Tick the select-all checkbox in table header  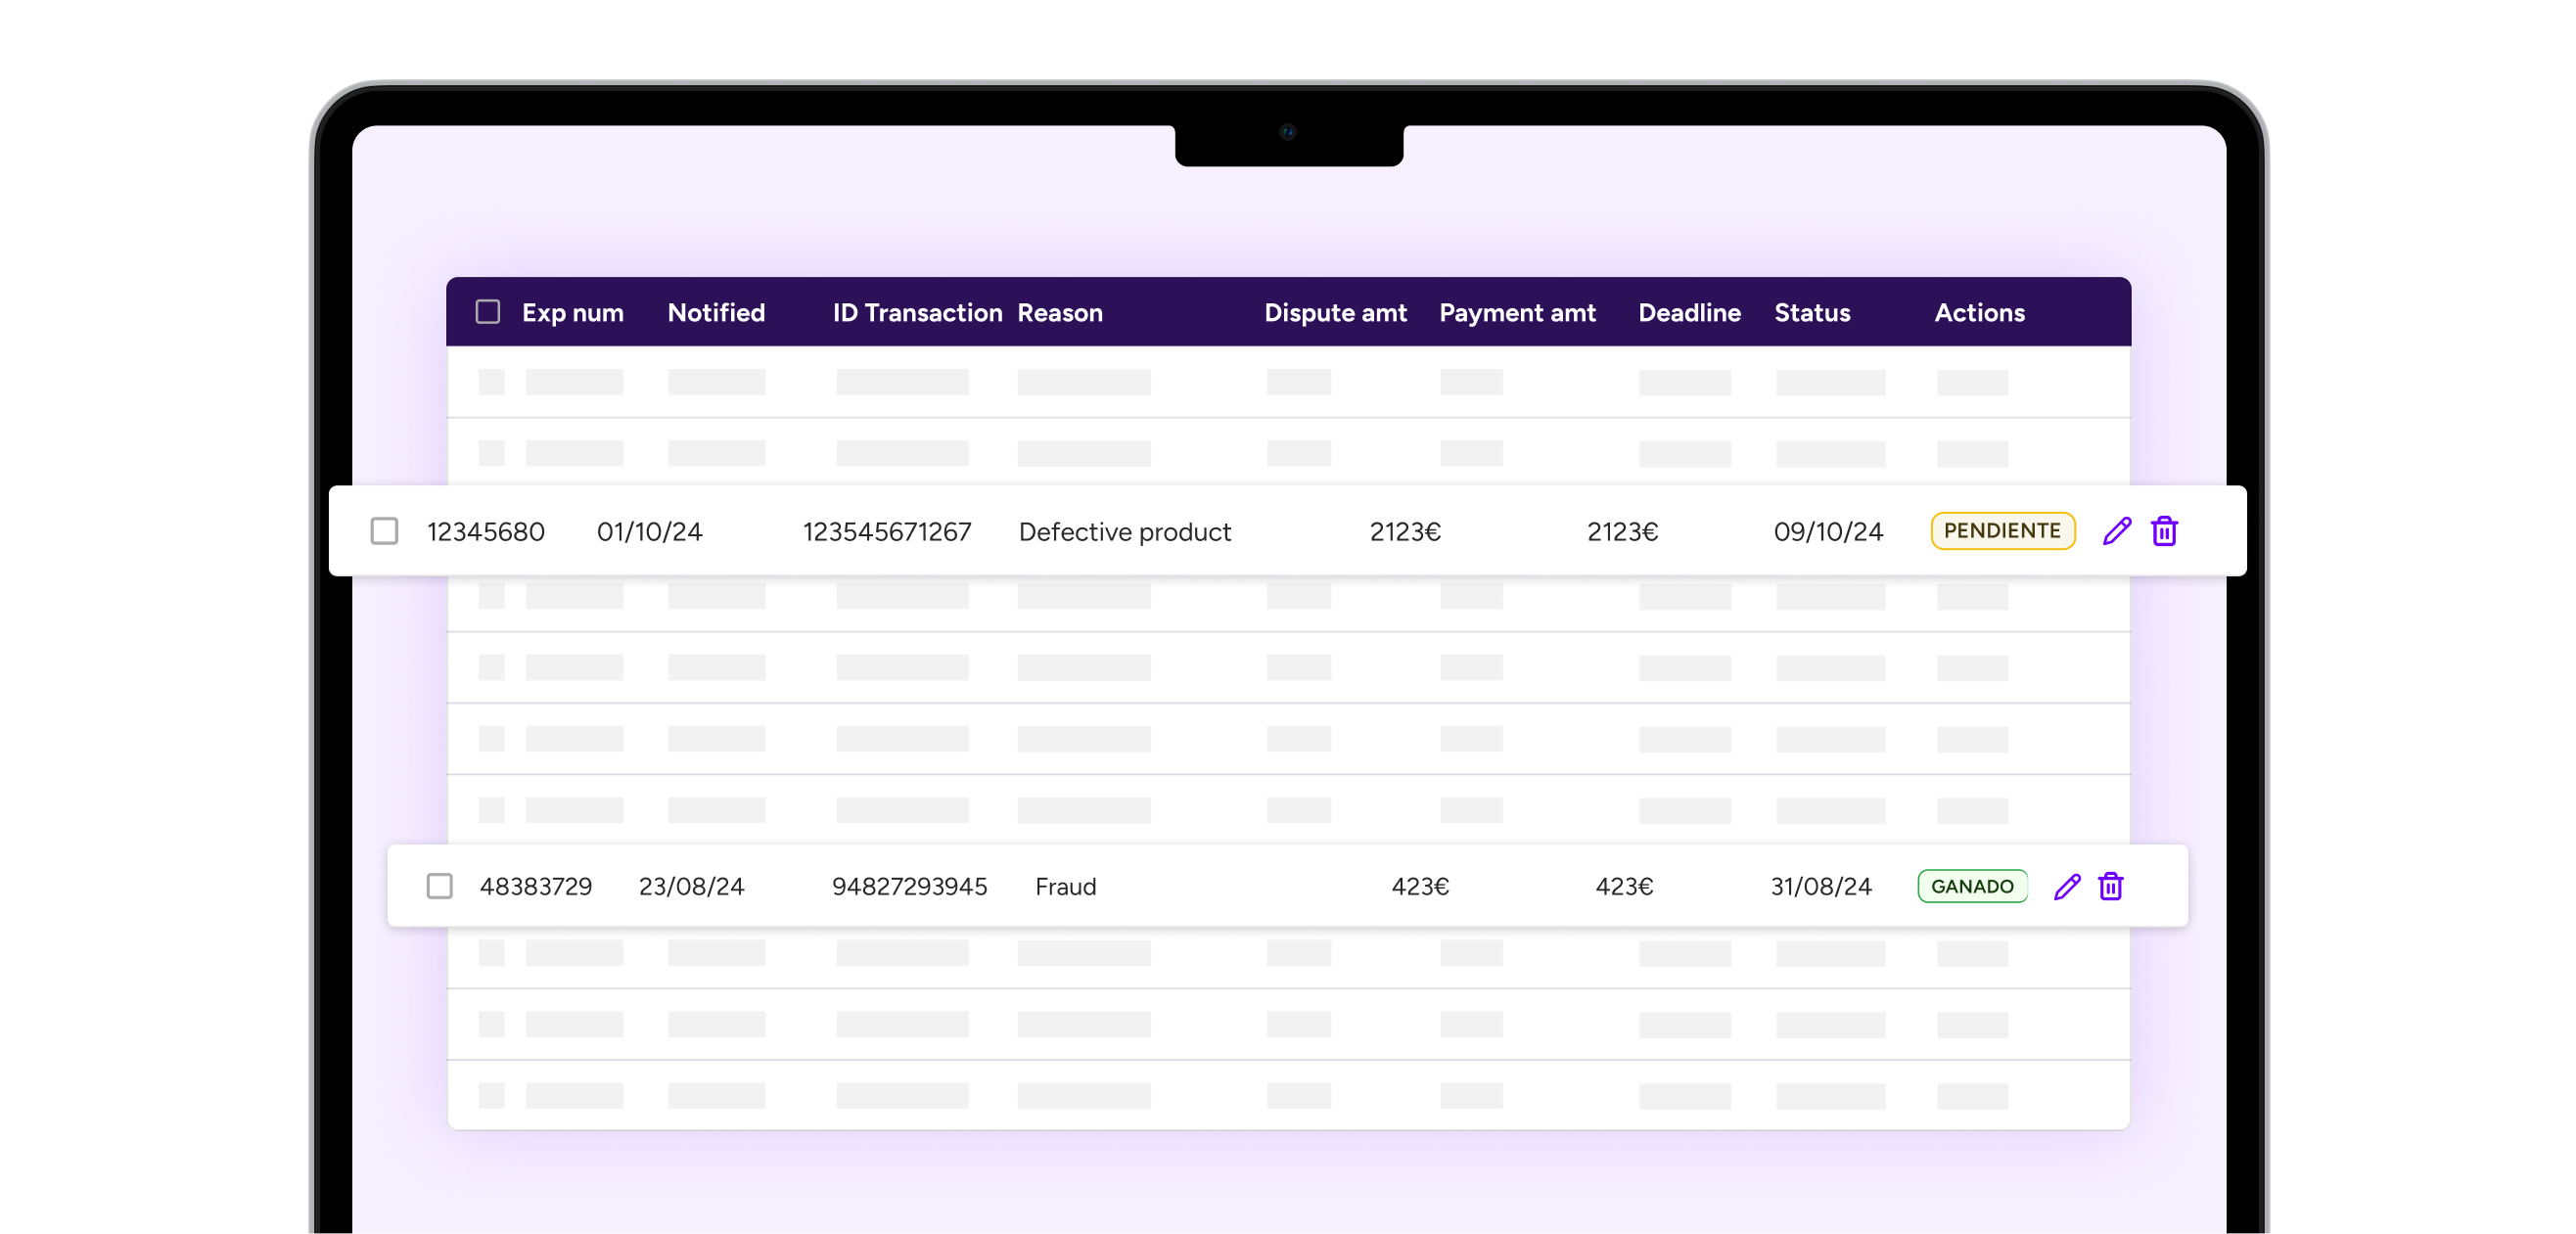[x=488, y=312]
